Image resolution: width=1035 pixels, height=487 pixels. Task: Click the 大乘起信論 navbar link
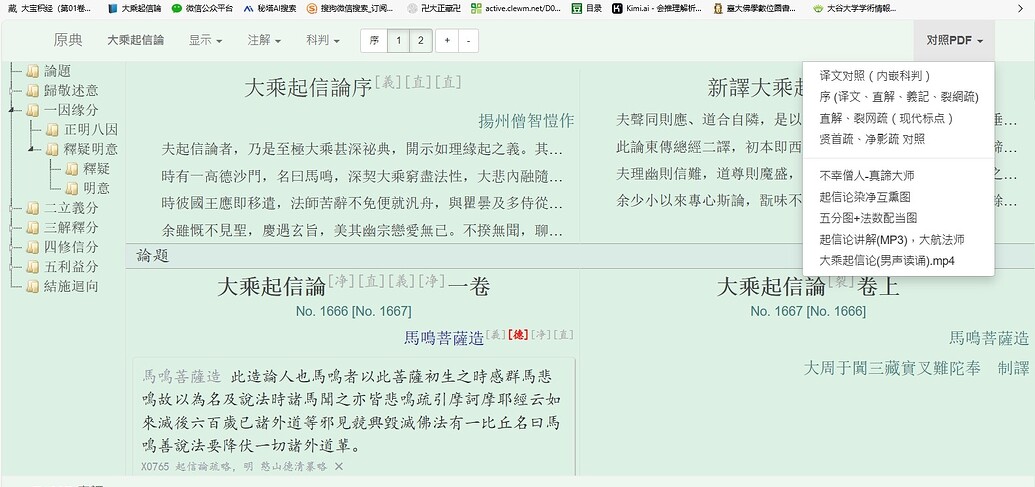(136, 40)
